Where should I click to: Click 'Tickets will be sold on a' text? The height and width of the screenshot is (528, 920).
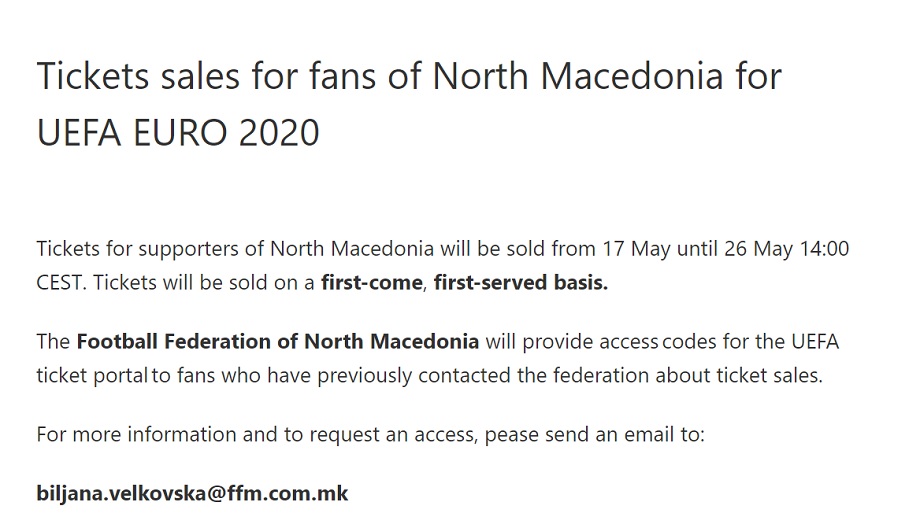tap(204, 283)
